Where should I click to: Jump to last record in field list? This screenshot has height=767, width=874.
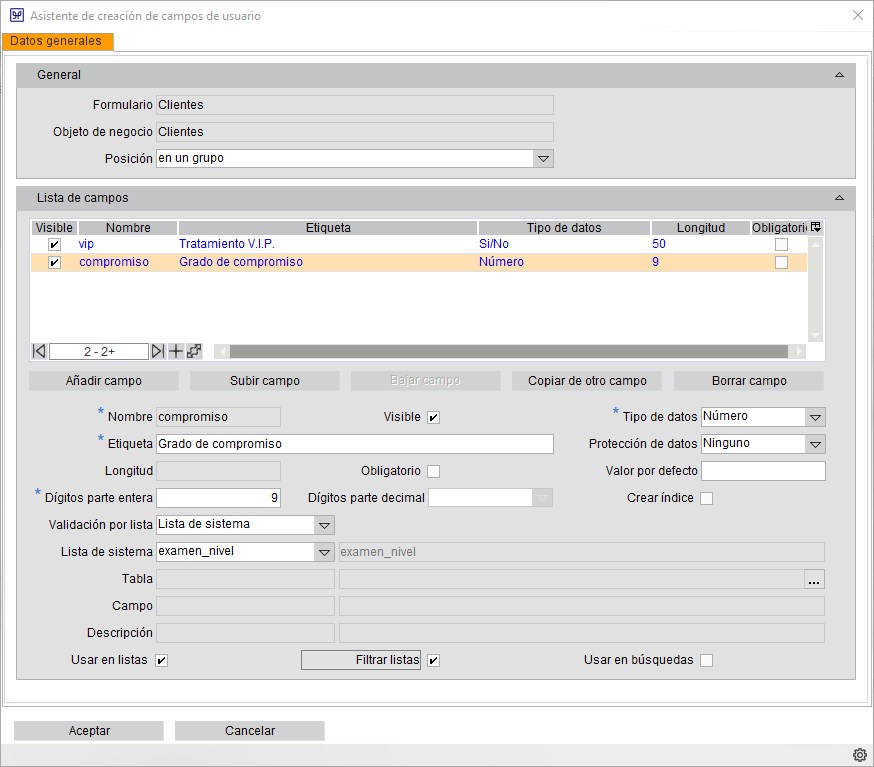[x=157, y=351]
